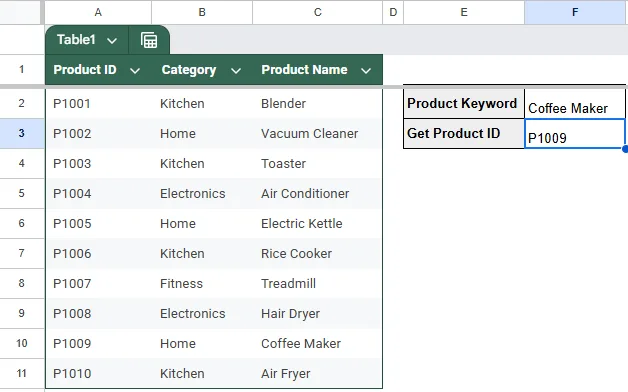Click the blue fill handle on selected cell

(625, 149)
